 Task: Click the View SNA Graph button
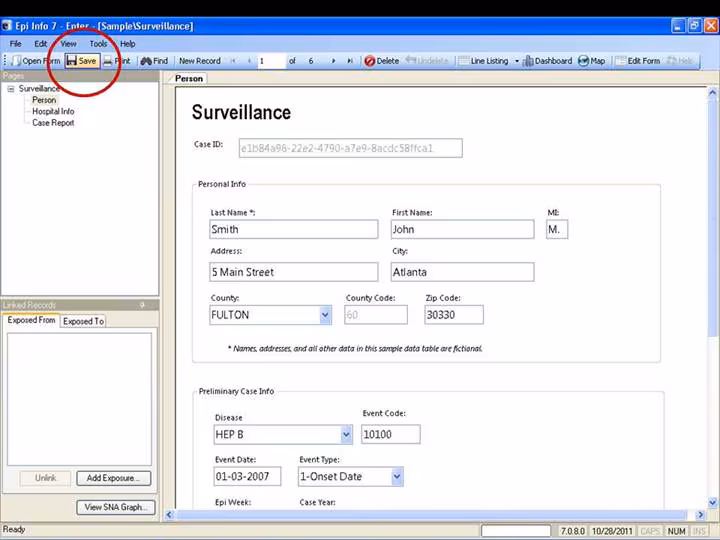(x=115, y=507)
